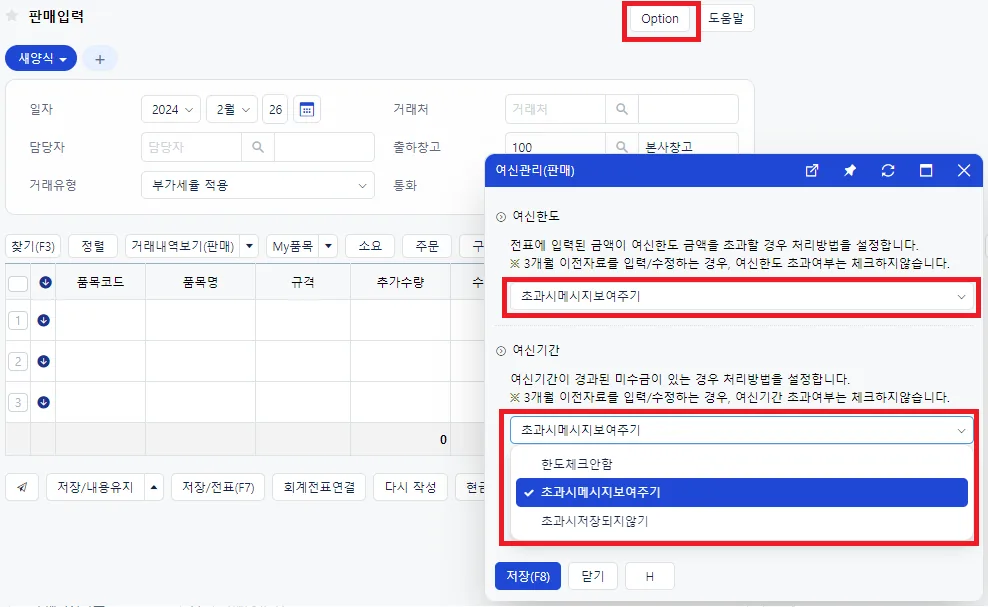Click the send paper-plane icon
The image size is (988, 607).
[22, 487]
